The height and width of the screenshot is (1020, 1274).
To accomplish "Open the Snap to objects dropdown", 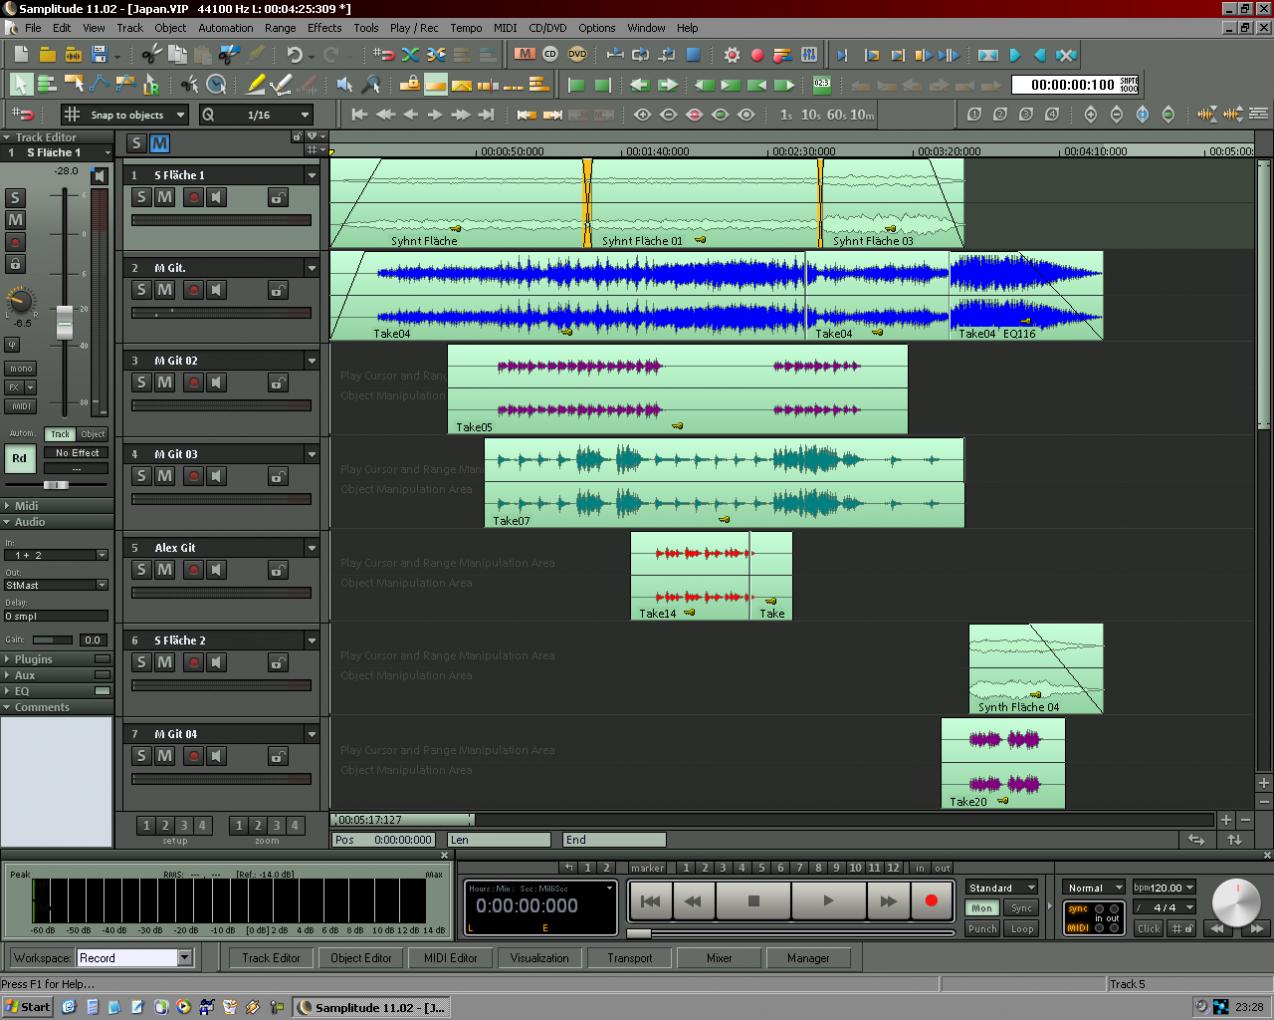I will 180,115.
